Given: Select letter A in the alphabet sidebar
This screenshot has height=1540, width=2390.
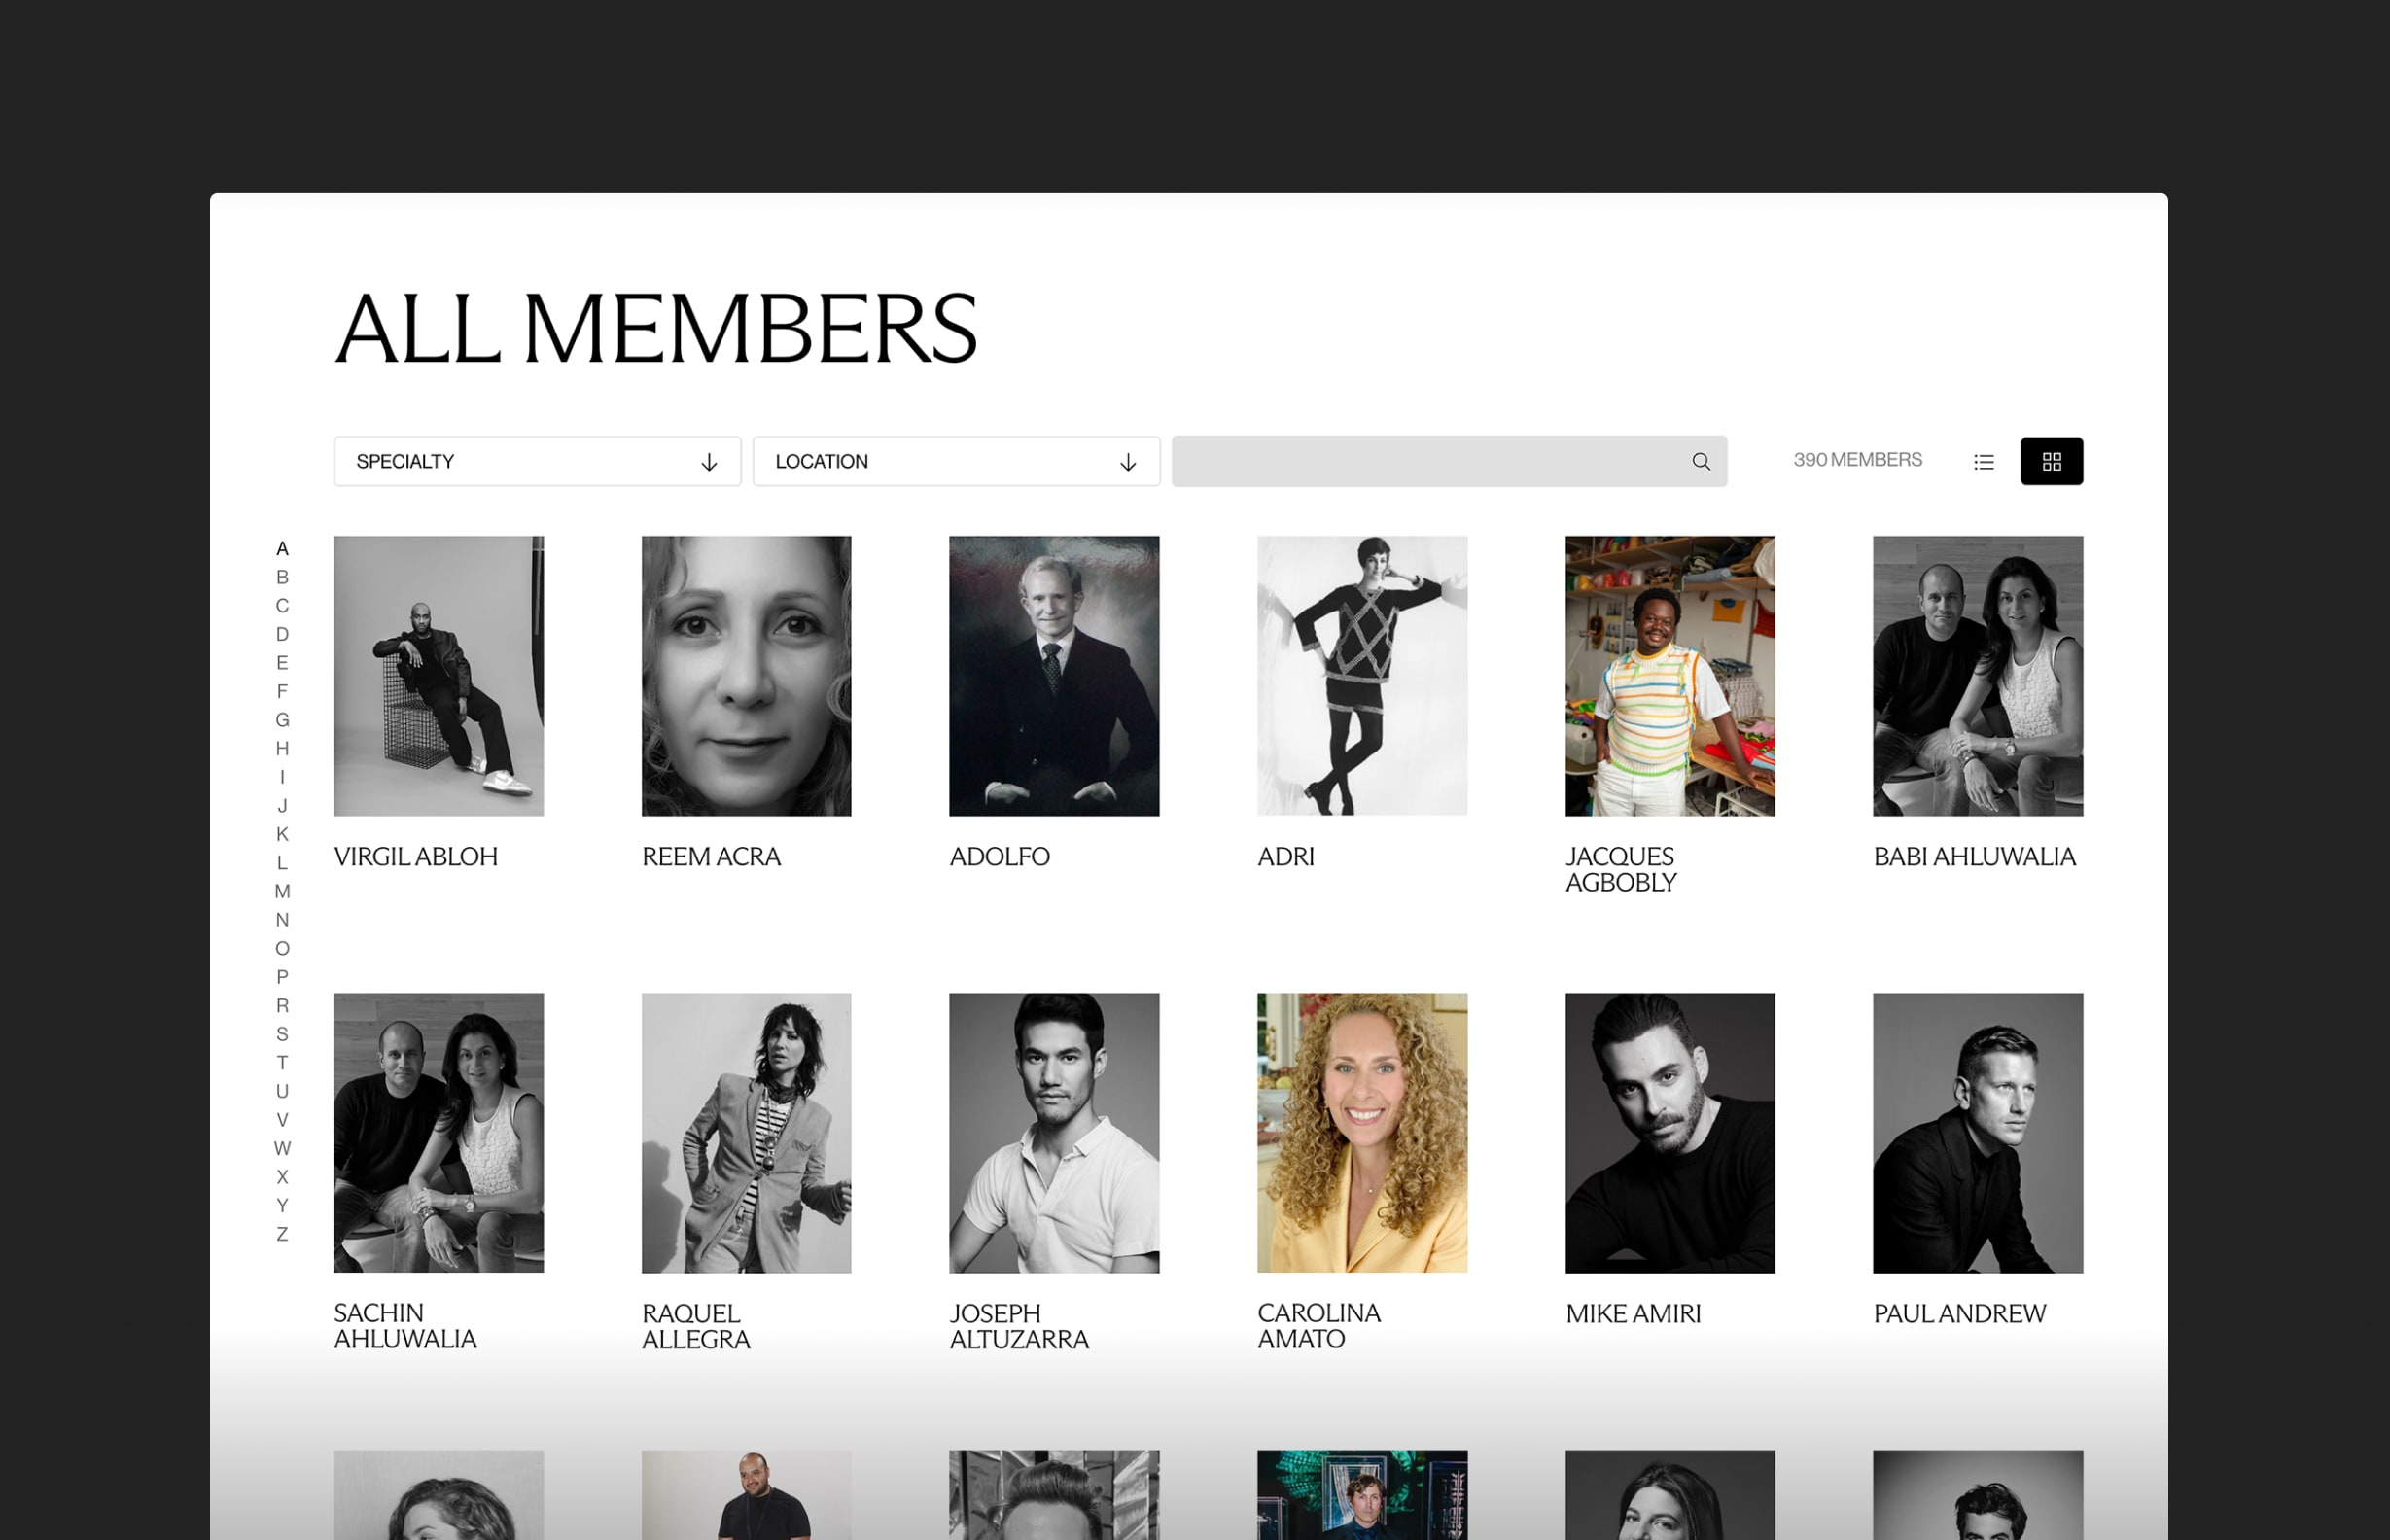Looking at the screenshot, I should pyautogui.click(x=283, y=547).
